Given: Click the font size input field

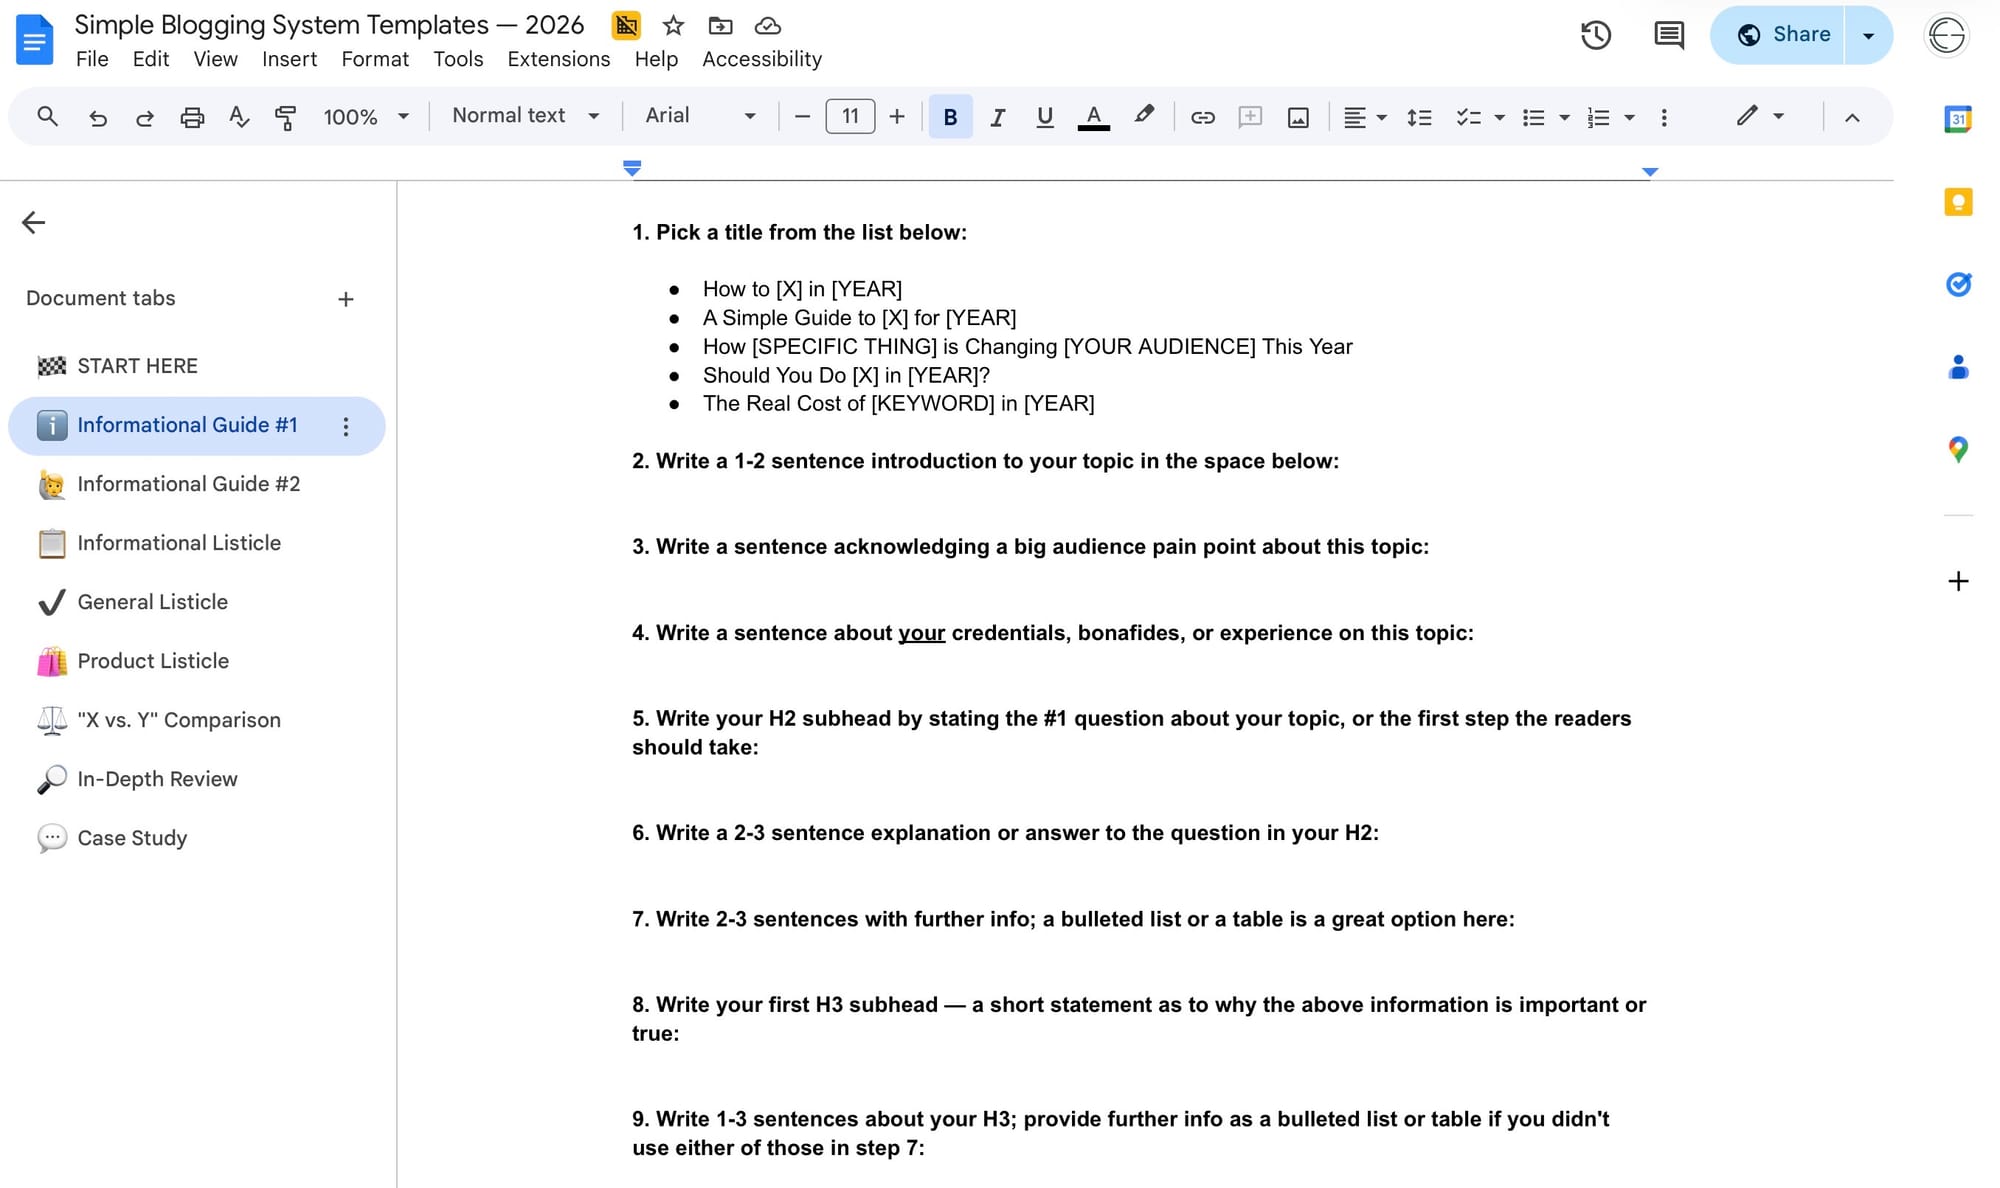Looking at the screenshot, I should point(849,116).
